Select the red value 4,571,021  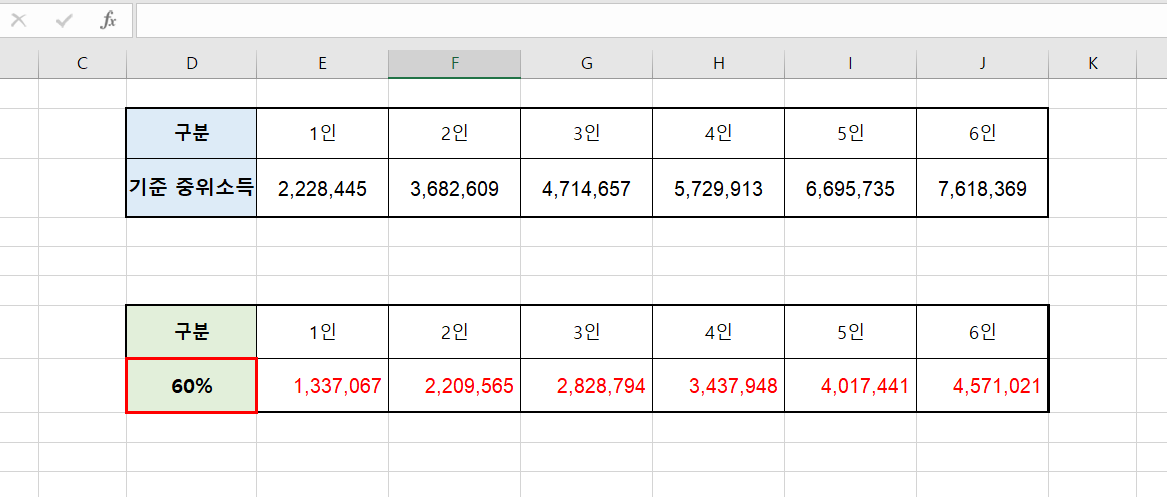click(982, 385)
